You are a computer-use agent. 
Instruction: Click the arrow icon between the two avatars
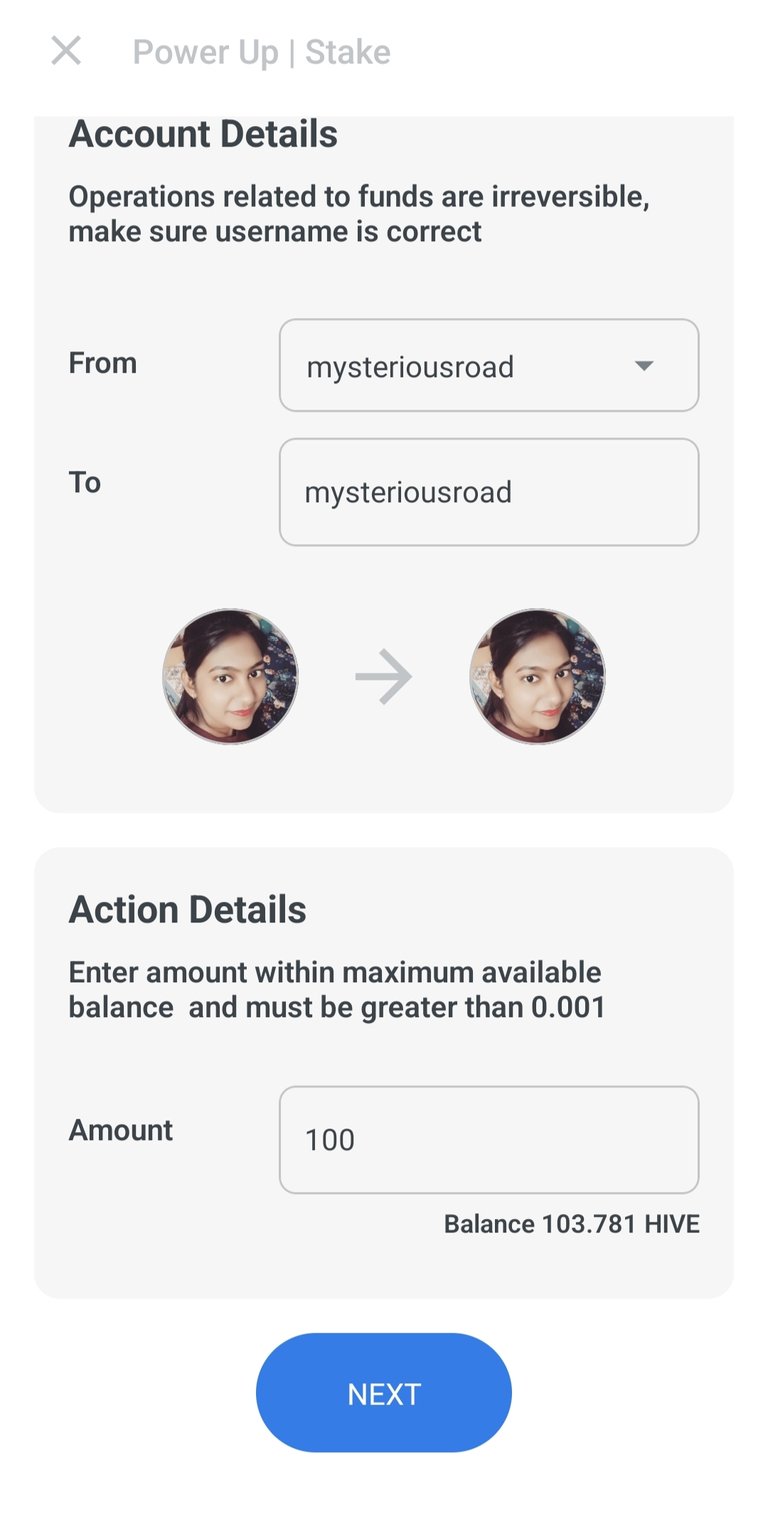coord(384,677)
